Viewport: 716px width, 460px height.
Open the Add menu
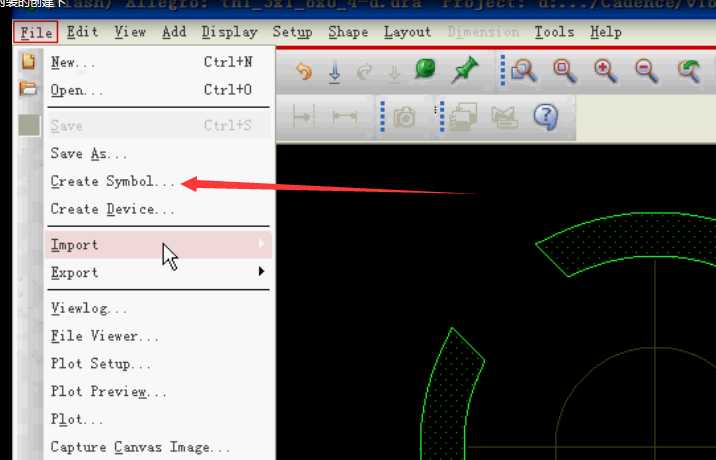point(174,32)
